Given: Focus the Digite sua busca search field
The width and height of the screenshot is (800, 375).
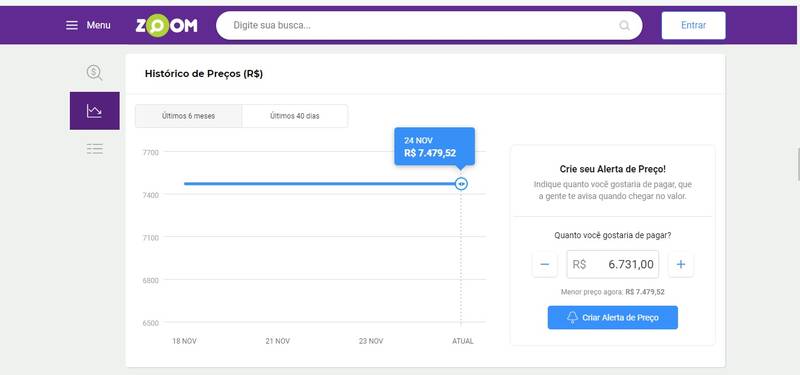Looking at the screenshot, I should point(429,25).
